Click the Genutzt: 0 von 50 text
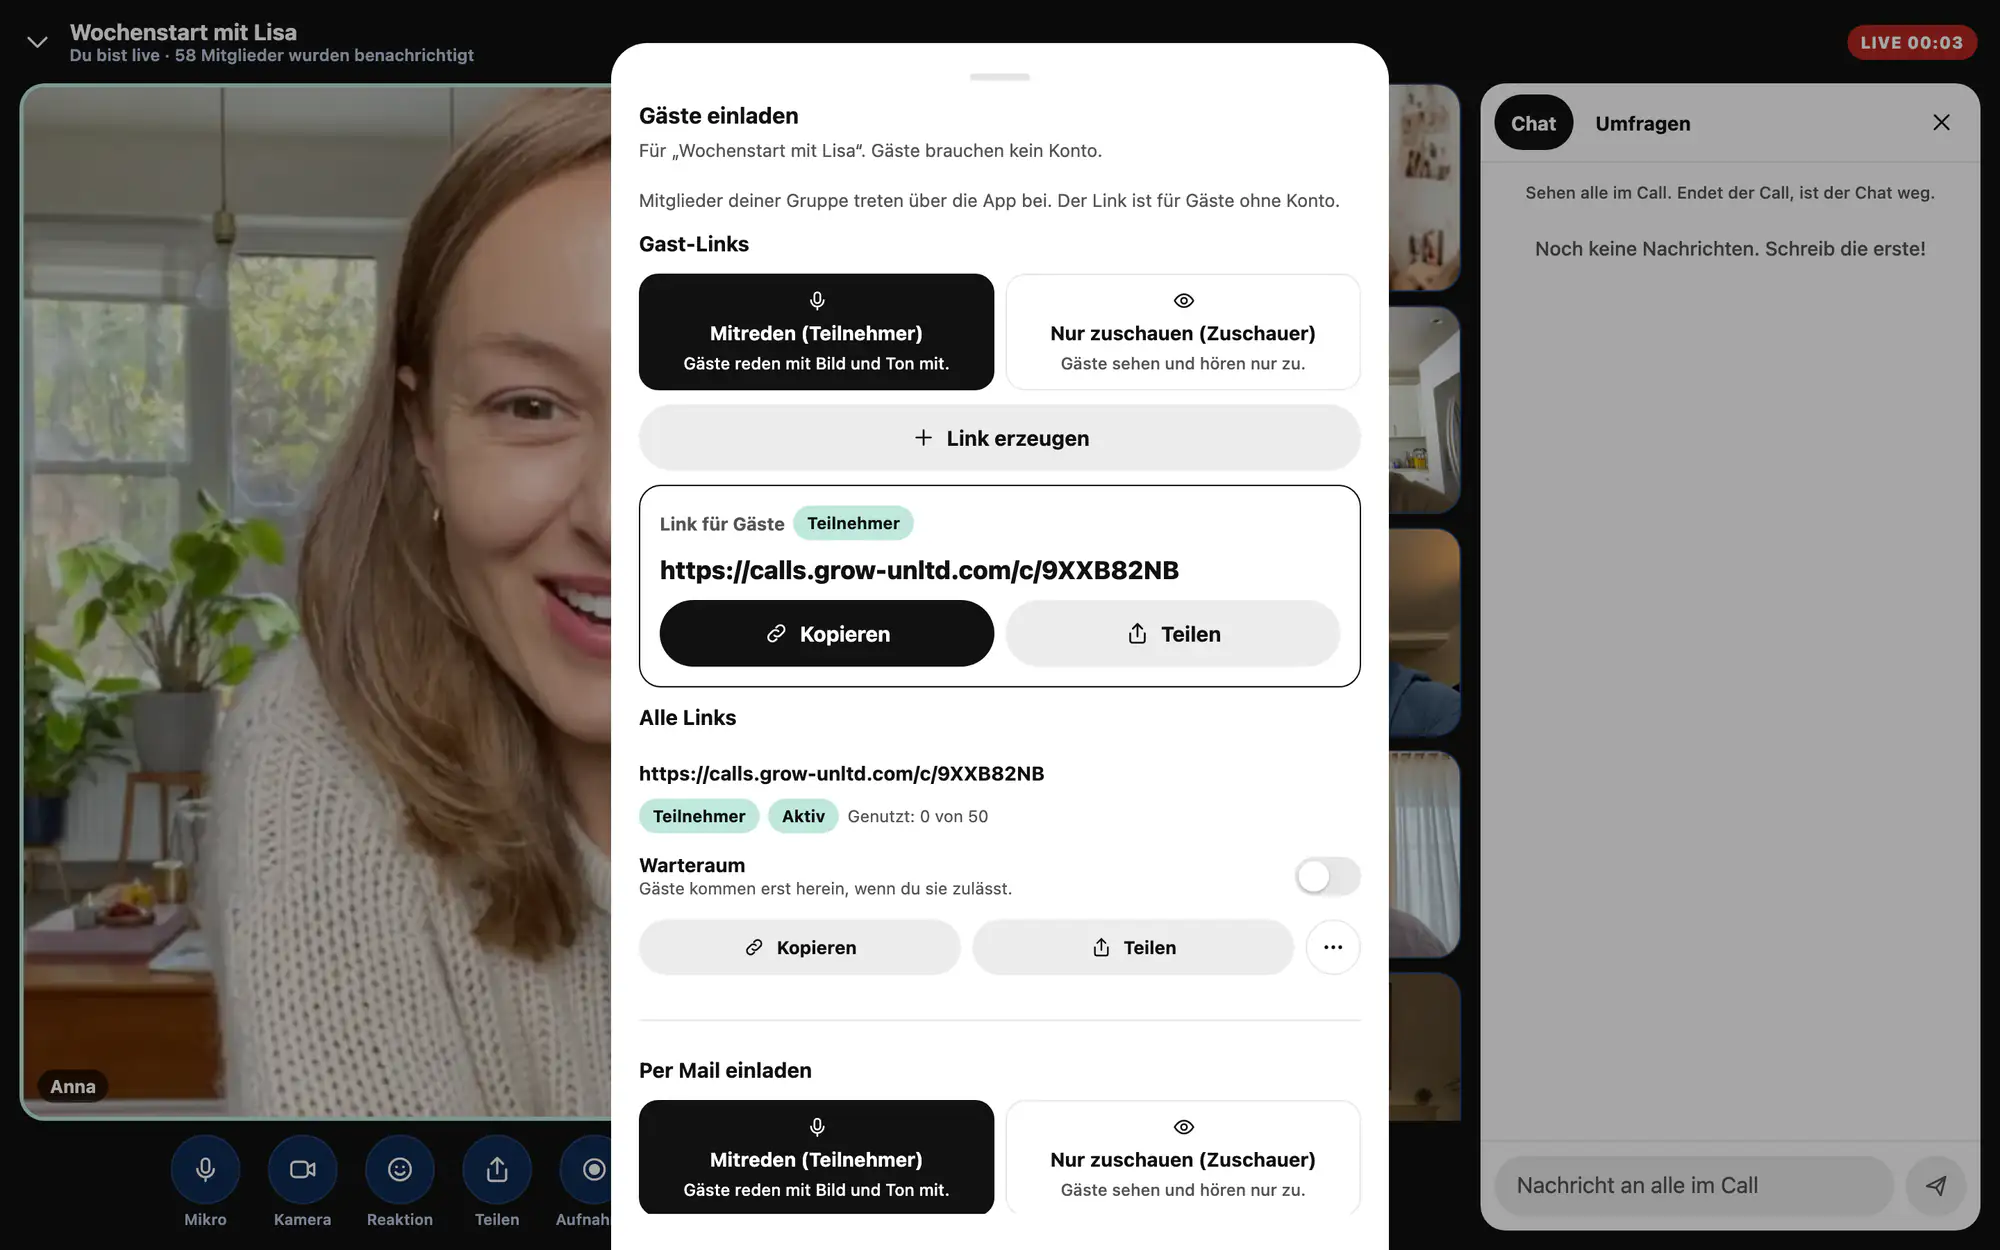Screen dimensions: 2000x1250 coord(917,816)
